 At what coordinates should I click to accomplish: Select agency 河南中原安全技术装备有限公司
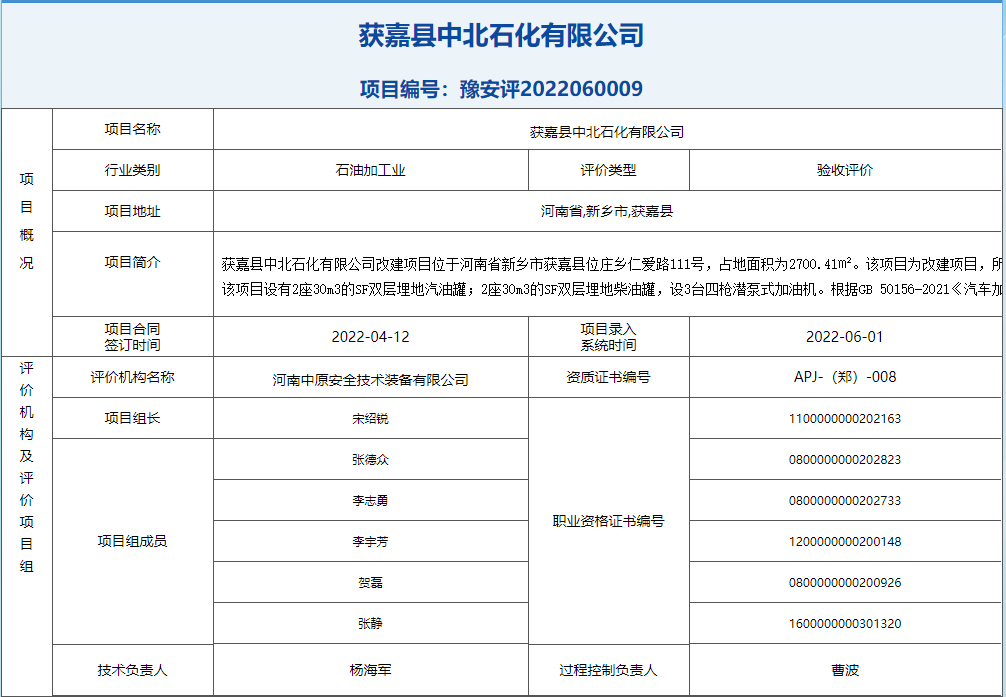tap(370, 380)
